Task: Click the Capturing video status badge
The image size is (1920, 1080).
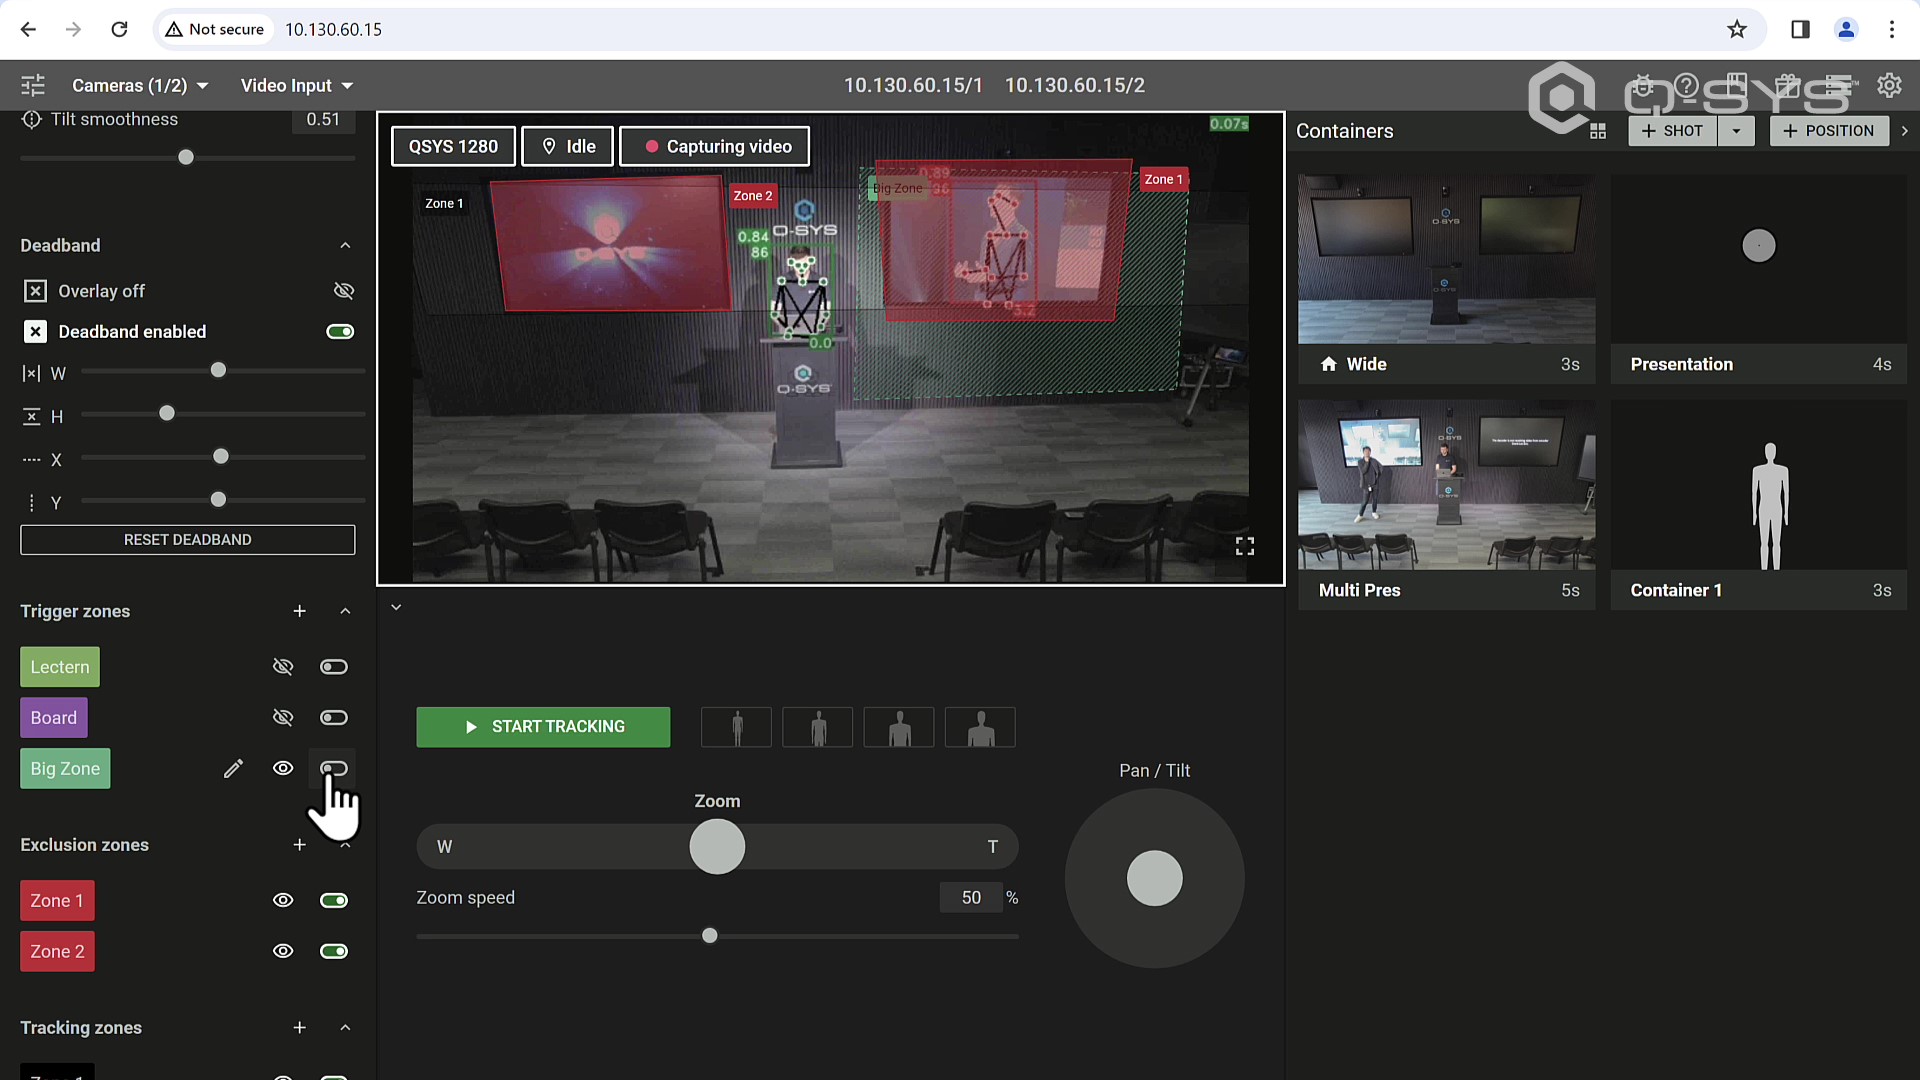Action: (x=715, y=146)
